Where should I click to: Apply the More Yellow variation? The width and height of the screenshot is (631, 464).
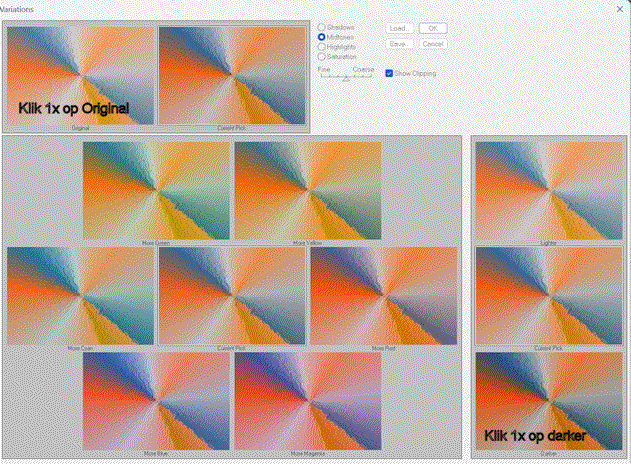click(308, 190)
